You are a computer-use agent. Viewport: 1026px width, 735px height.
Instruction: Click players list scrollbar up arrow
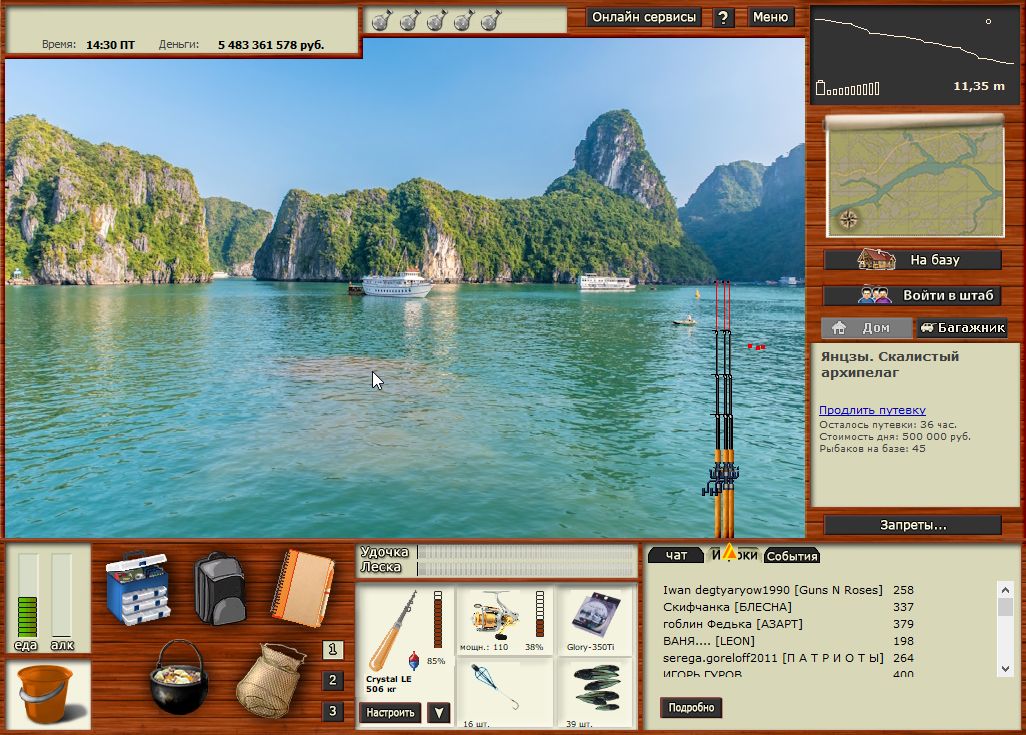click(1005, 590)
